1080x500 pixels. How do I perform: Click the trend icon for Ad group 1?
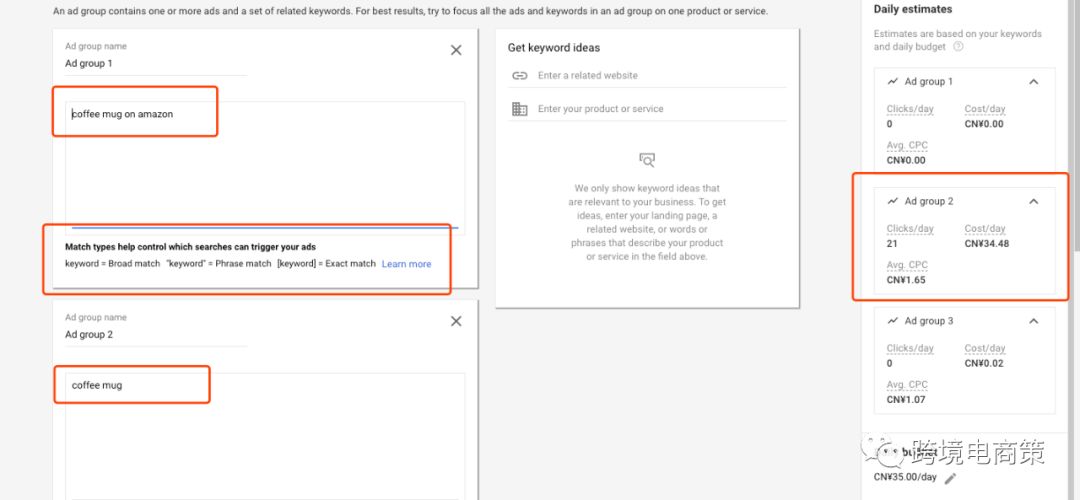(893, 81)
